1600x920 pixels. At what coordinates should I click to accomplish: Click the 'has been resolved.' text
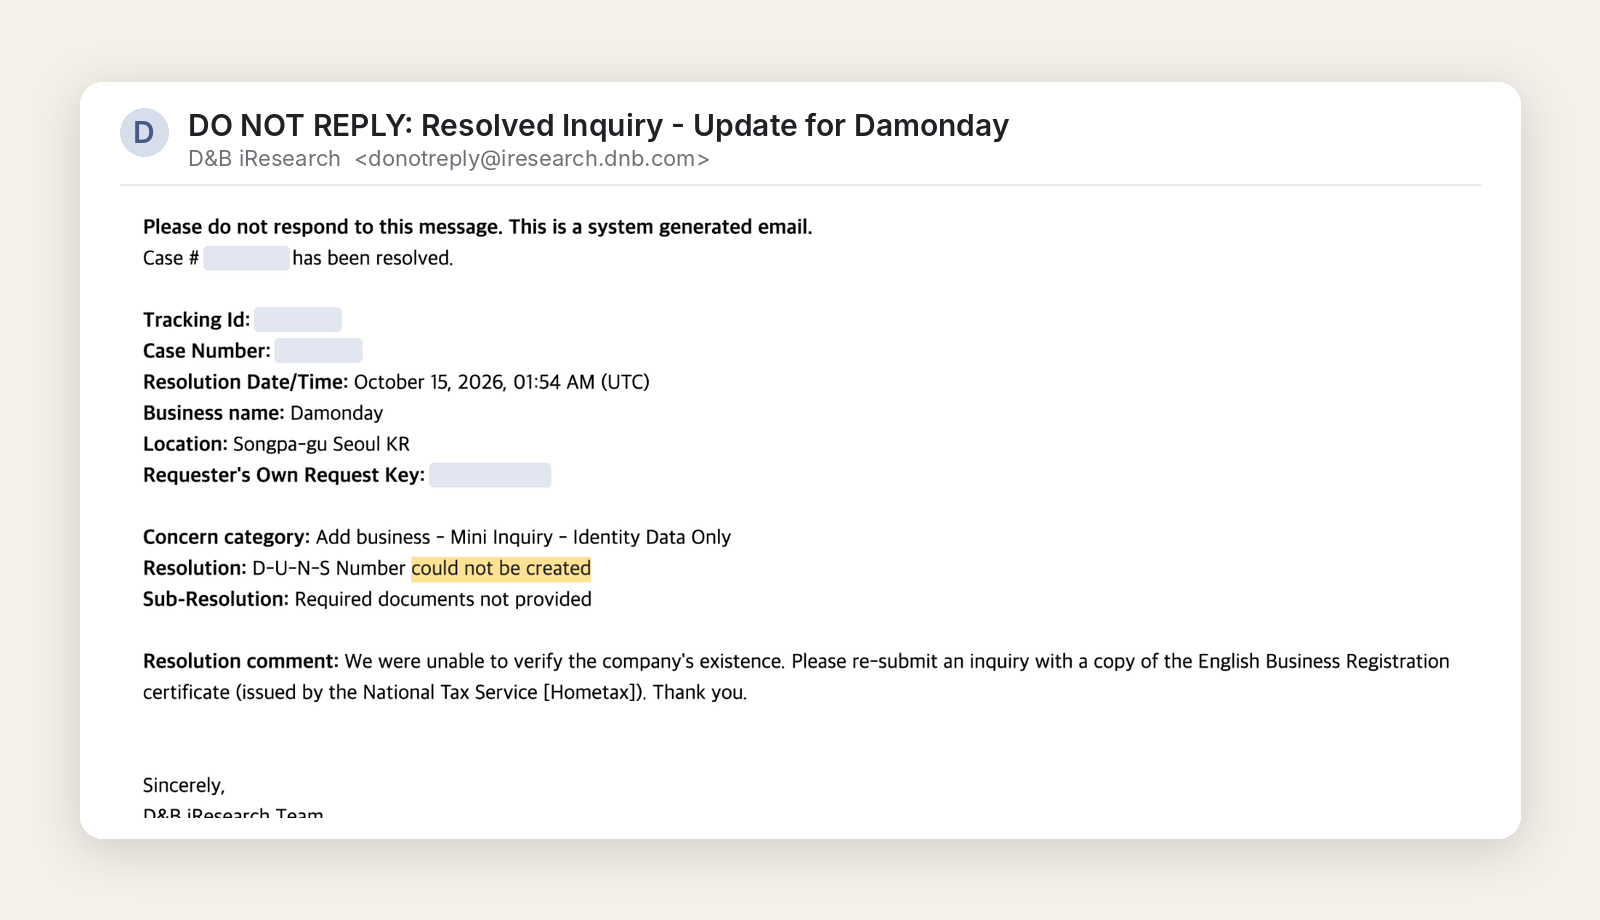coord(373,258)
